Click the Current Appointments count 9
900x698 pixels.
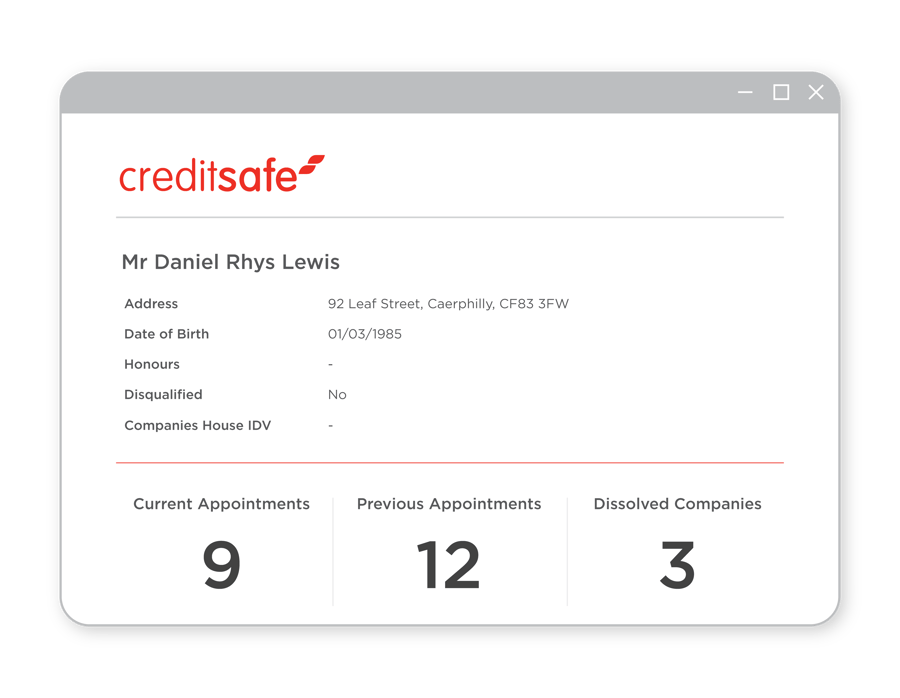222,565
